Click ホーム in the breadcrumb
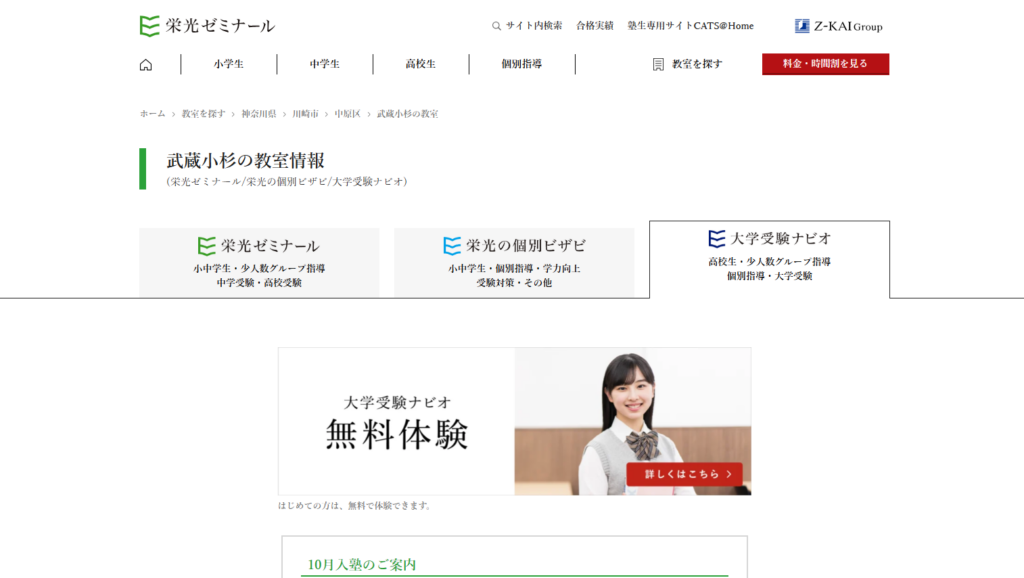Screen dimensions: 1024x578 pyautogui.click(x=152, y=114)
